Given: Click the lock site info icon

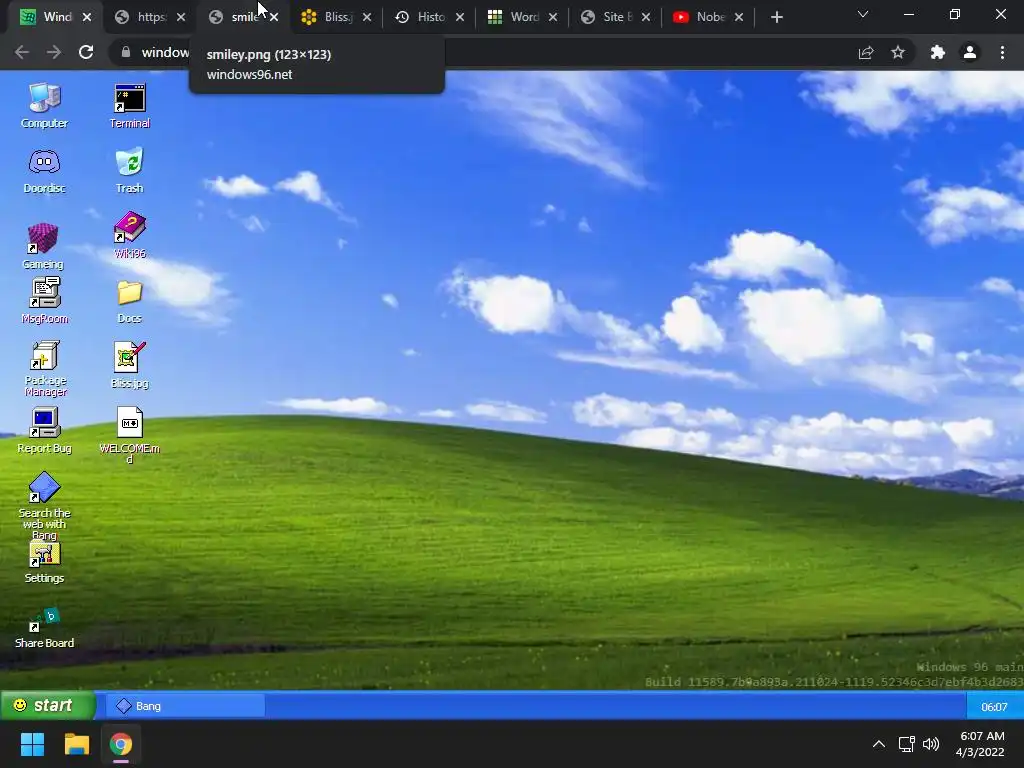Looking at the screenshot, I should point(125,52).
